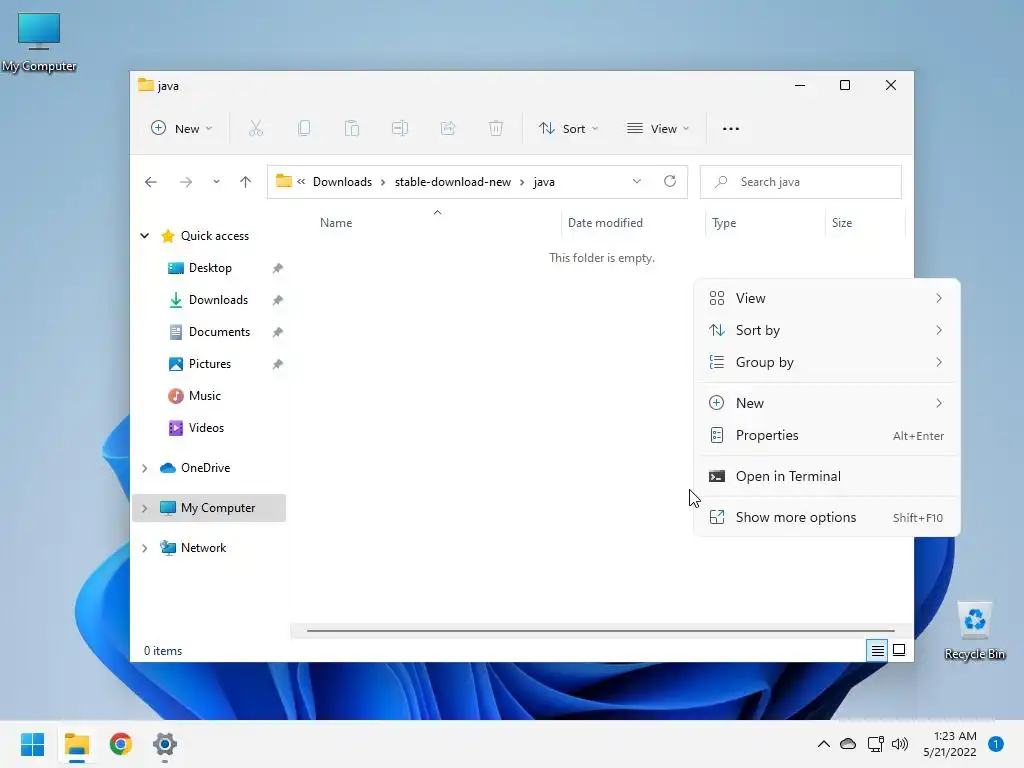Viewport: 1024px width, 768px height.
Task: Open New submenu in context menu
Action: 827,403
